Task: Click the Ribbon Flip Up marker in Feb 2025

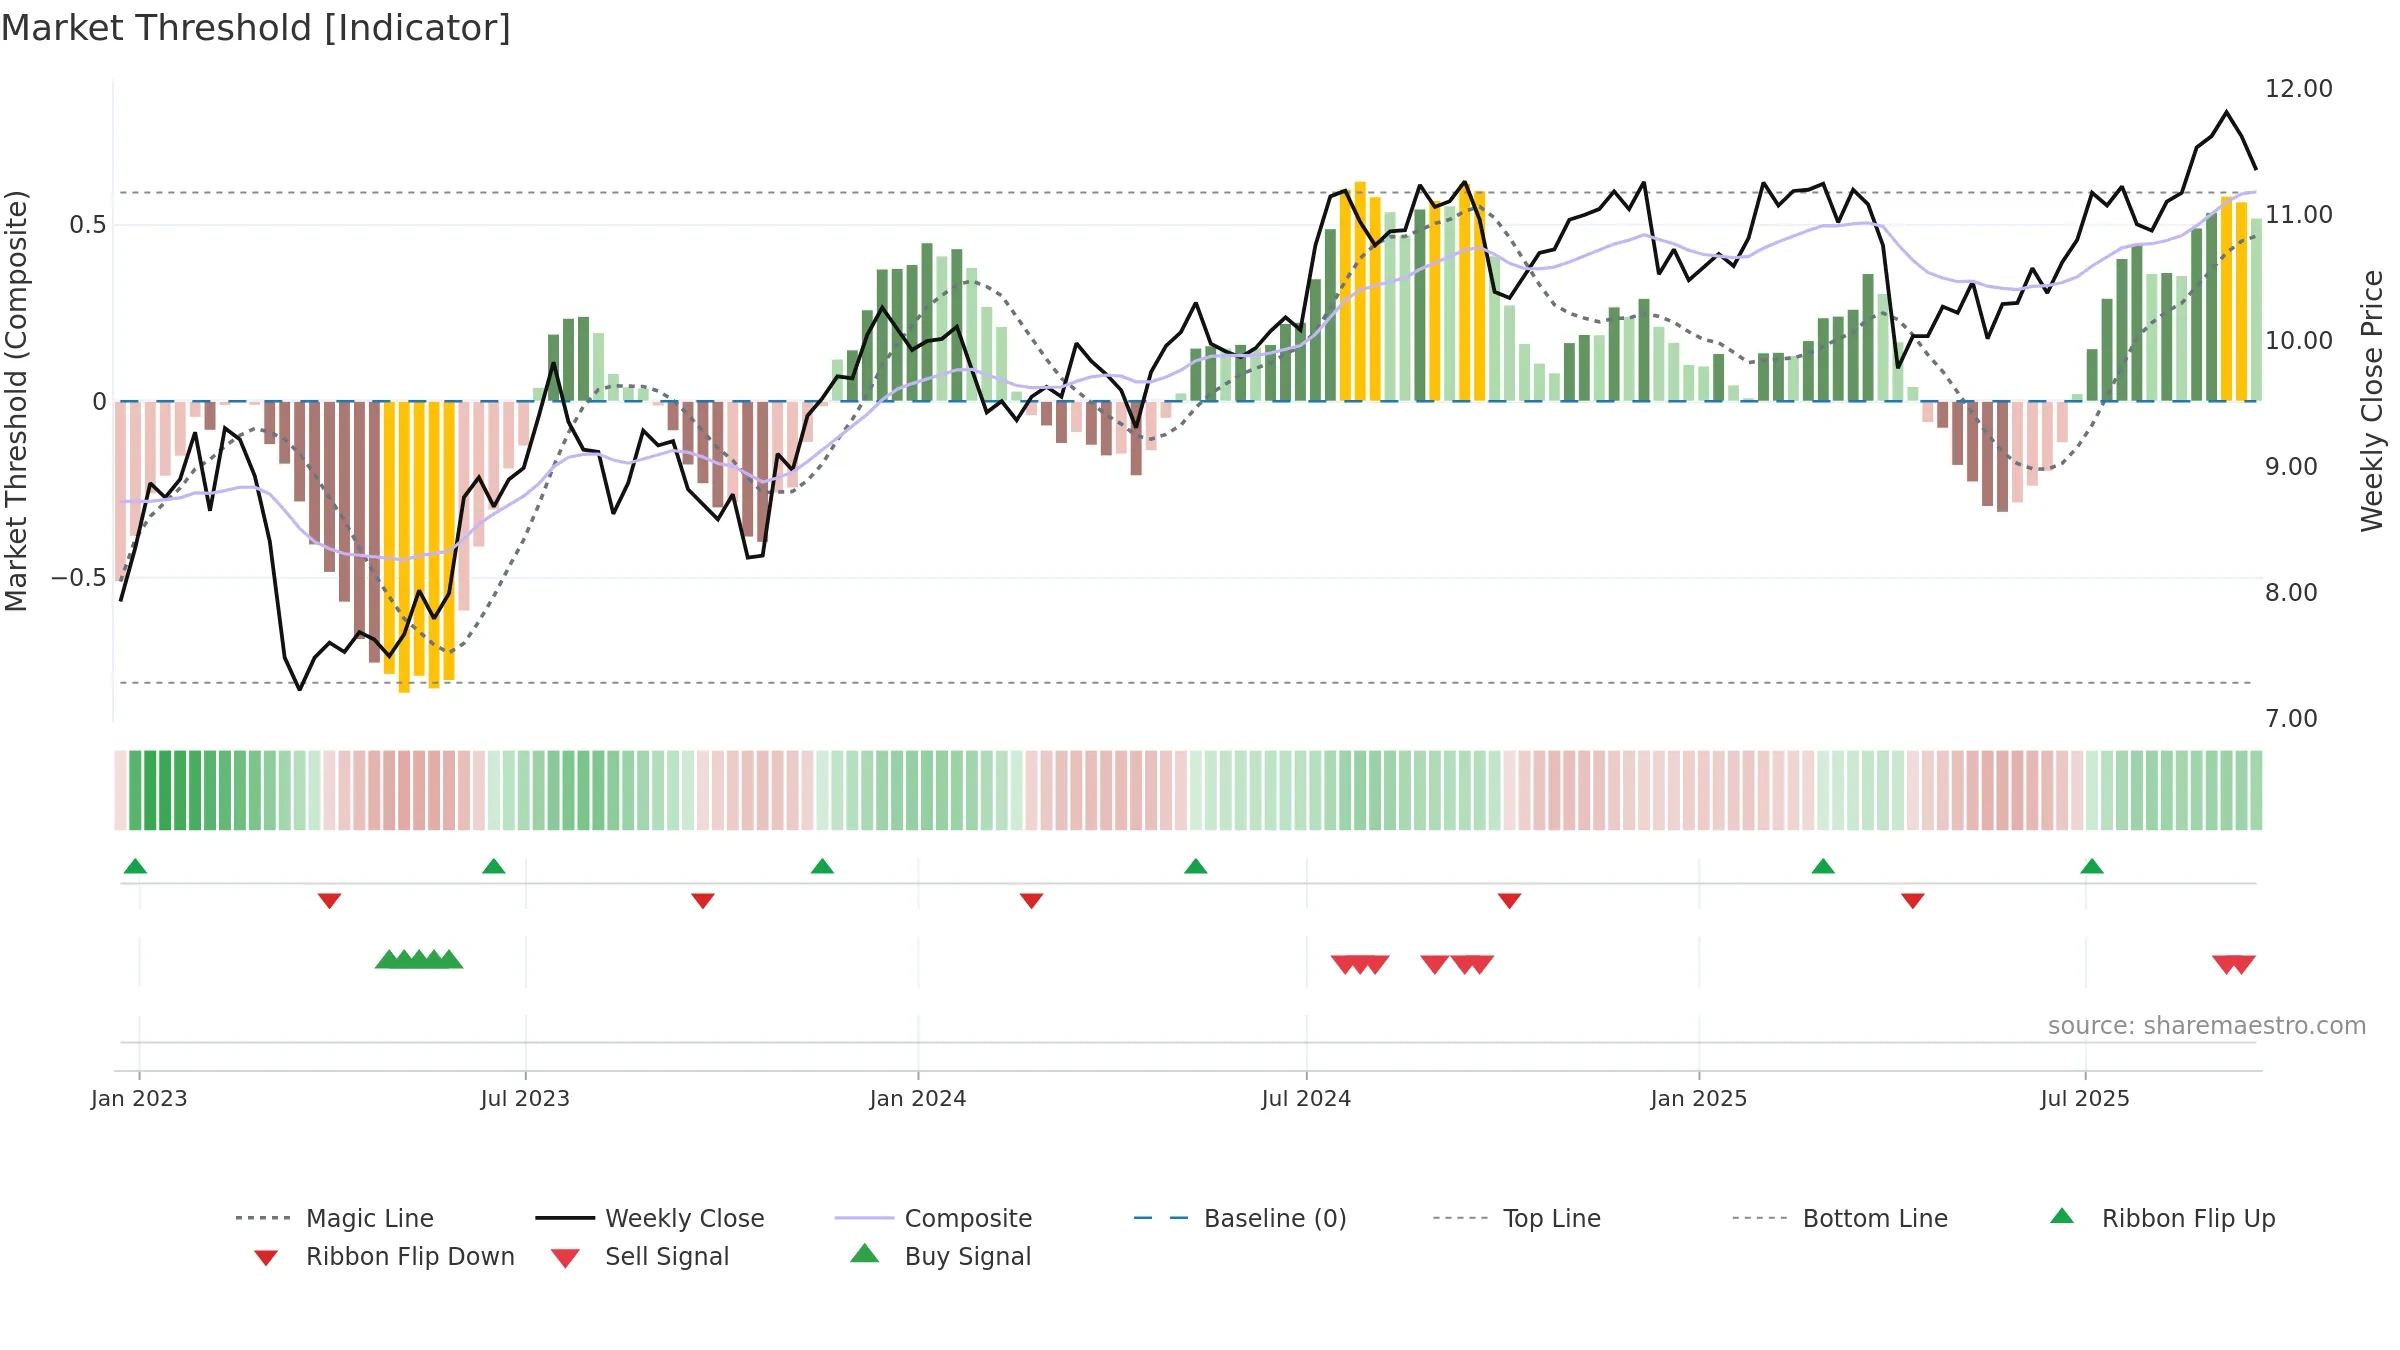Action: pos(1823,866)
